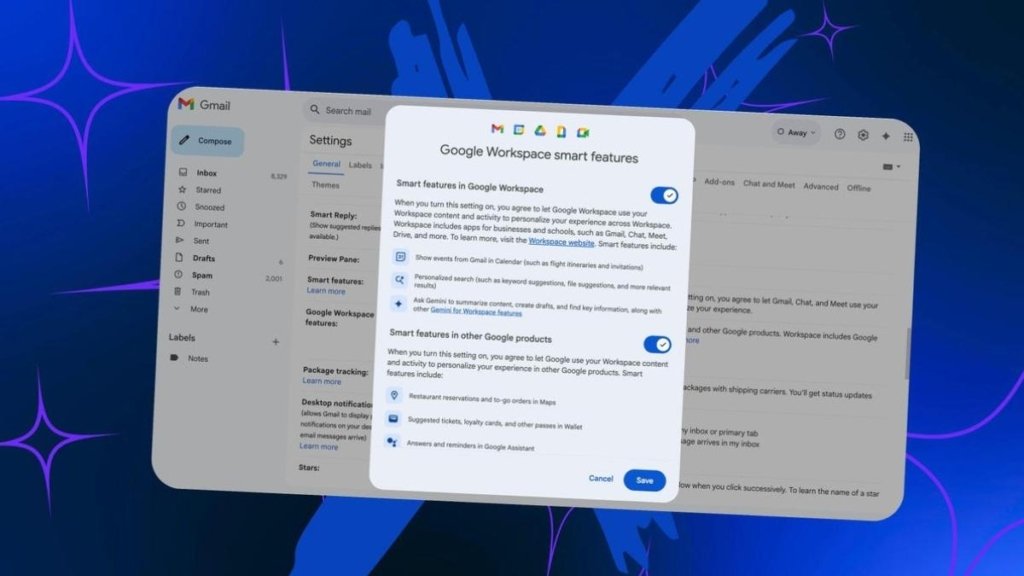Open the input tools dropdown arrow

point(892,167)
